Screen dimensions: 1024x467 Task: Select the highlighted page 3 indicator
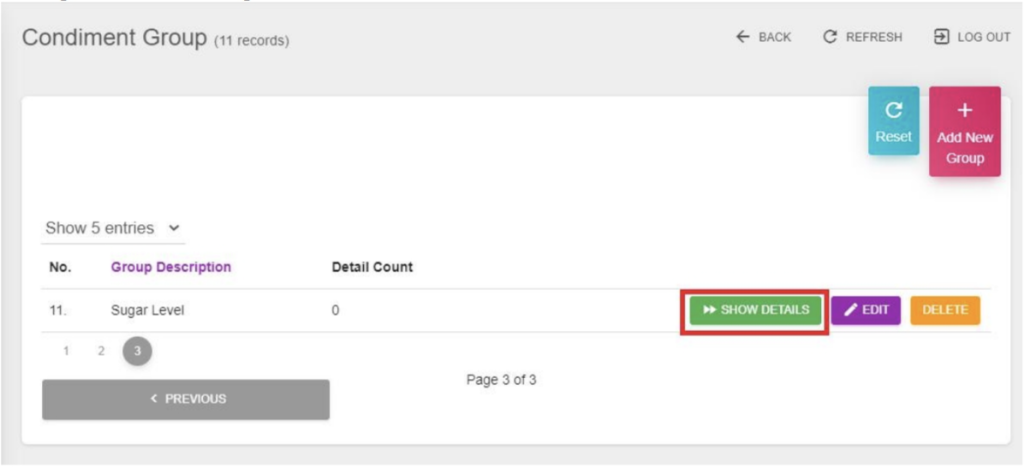tap(137, 351)
